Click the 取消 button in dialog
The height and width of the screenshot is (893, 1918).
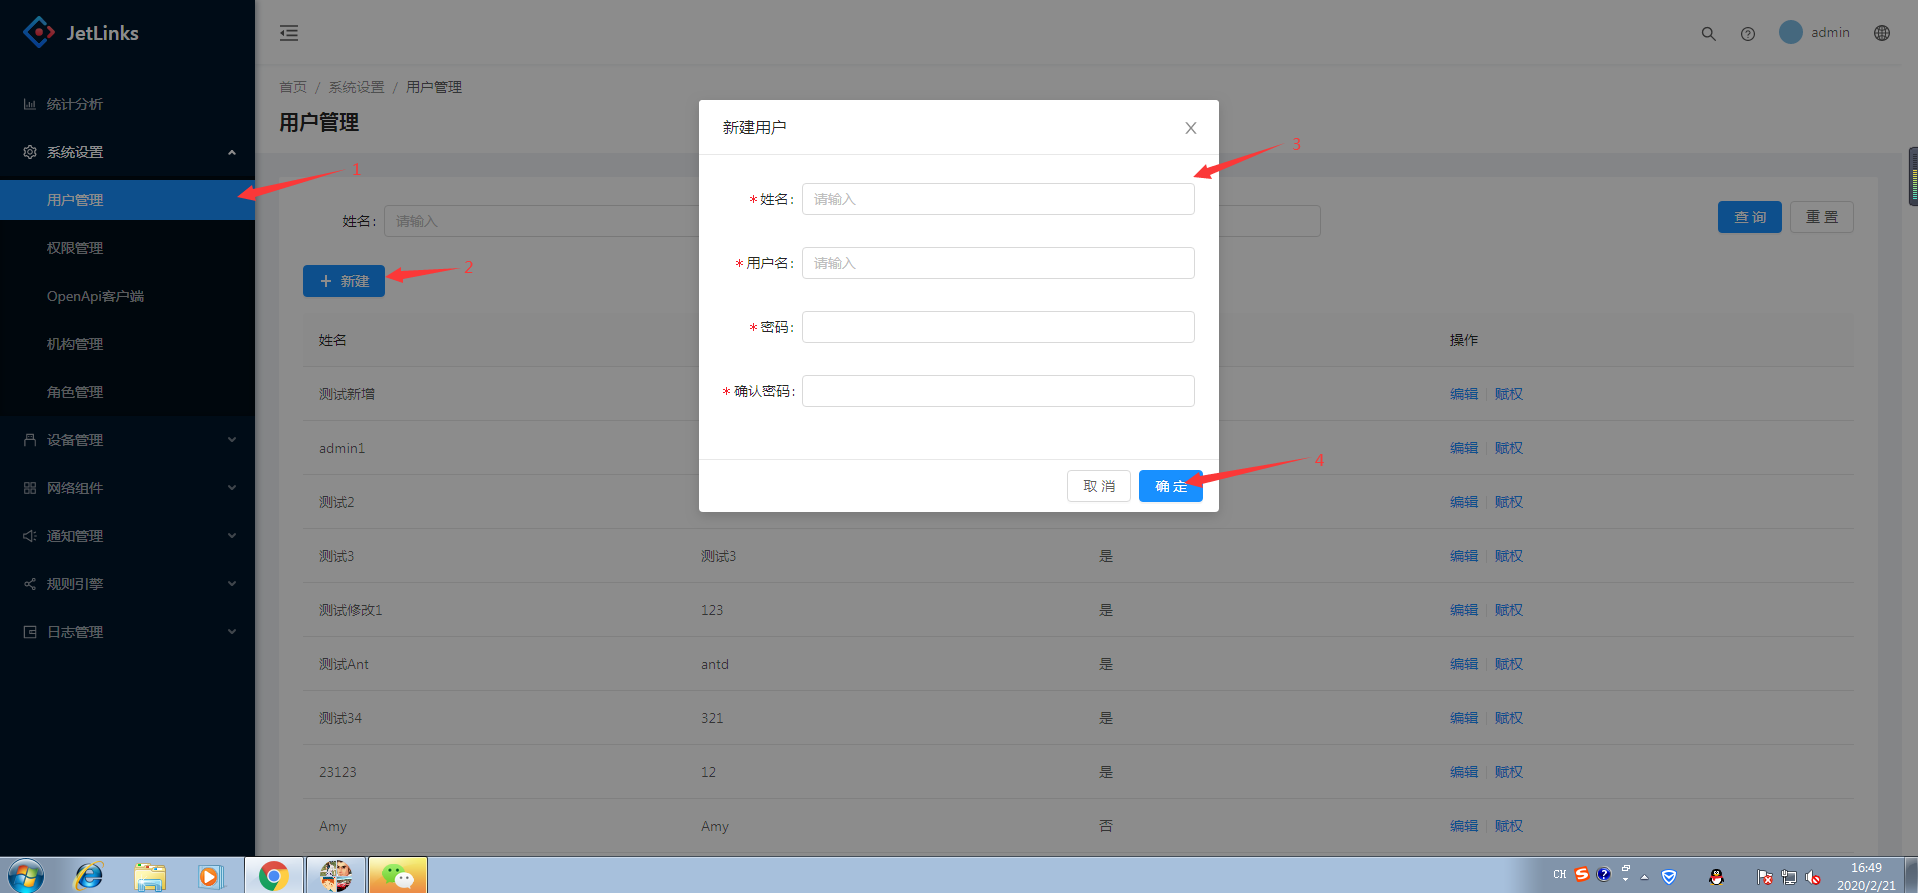[x=1098, y=486]
